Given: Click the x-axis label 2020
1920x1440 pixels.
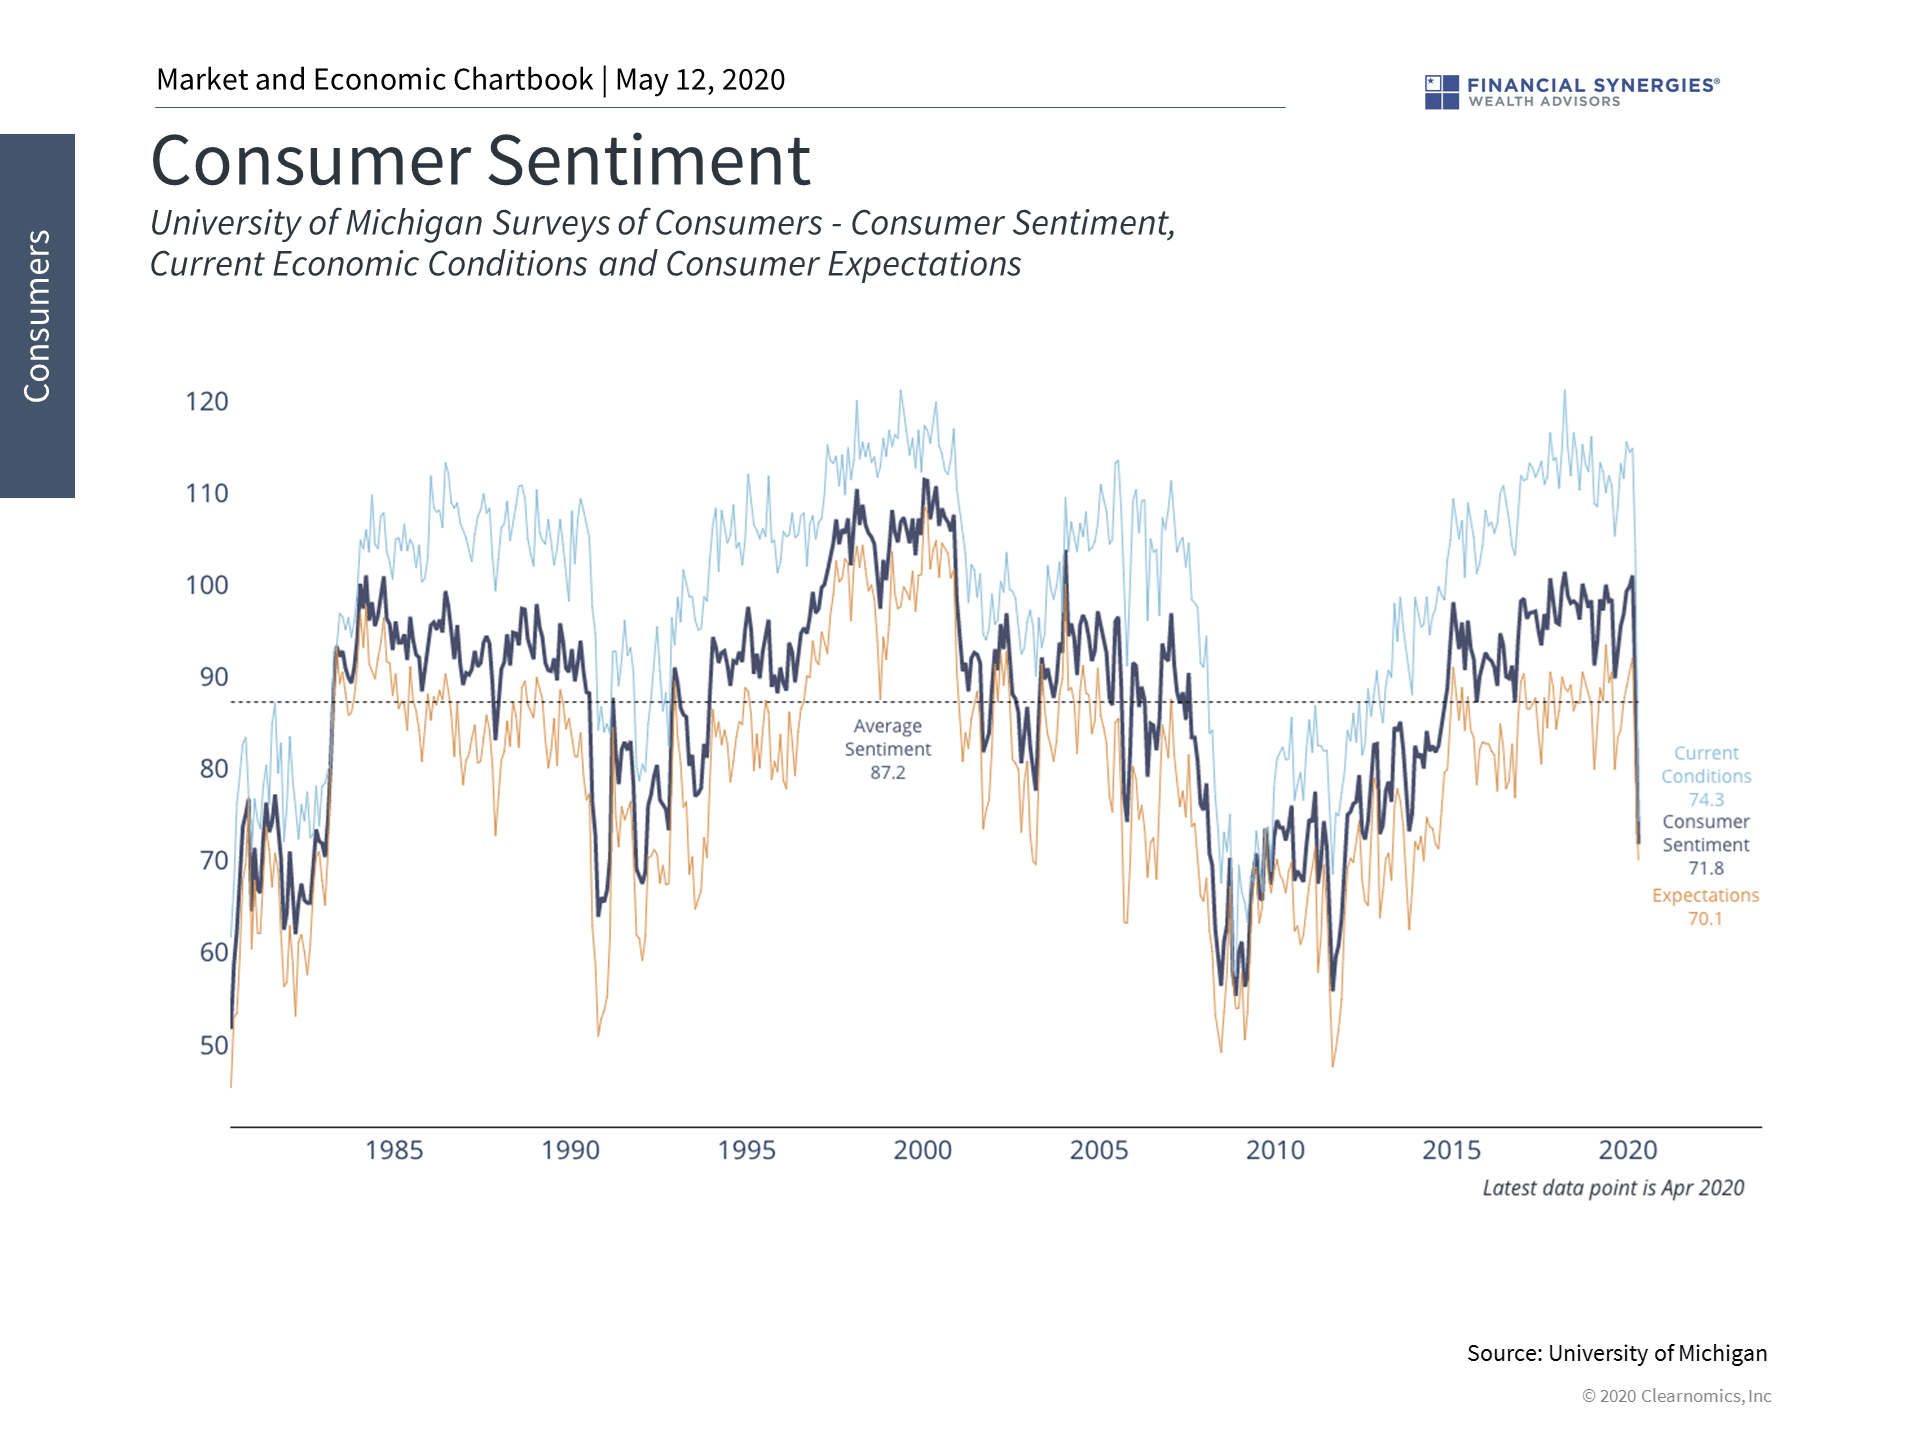Looking at the screenshot, I should pos(1628,1150).
